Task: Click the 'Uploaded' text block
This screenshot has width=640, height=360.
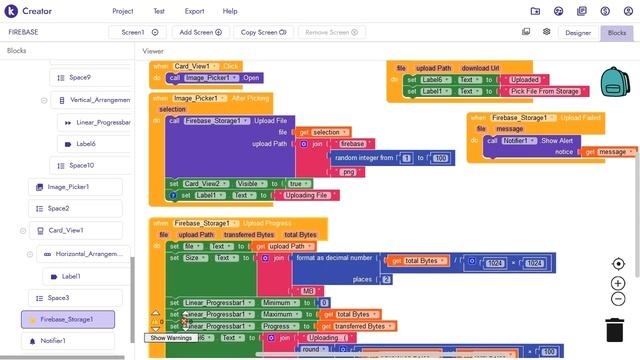Action: click(525, 80)
